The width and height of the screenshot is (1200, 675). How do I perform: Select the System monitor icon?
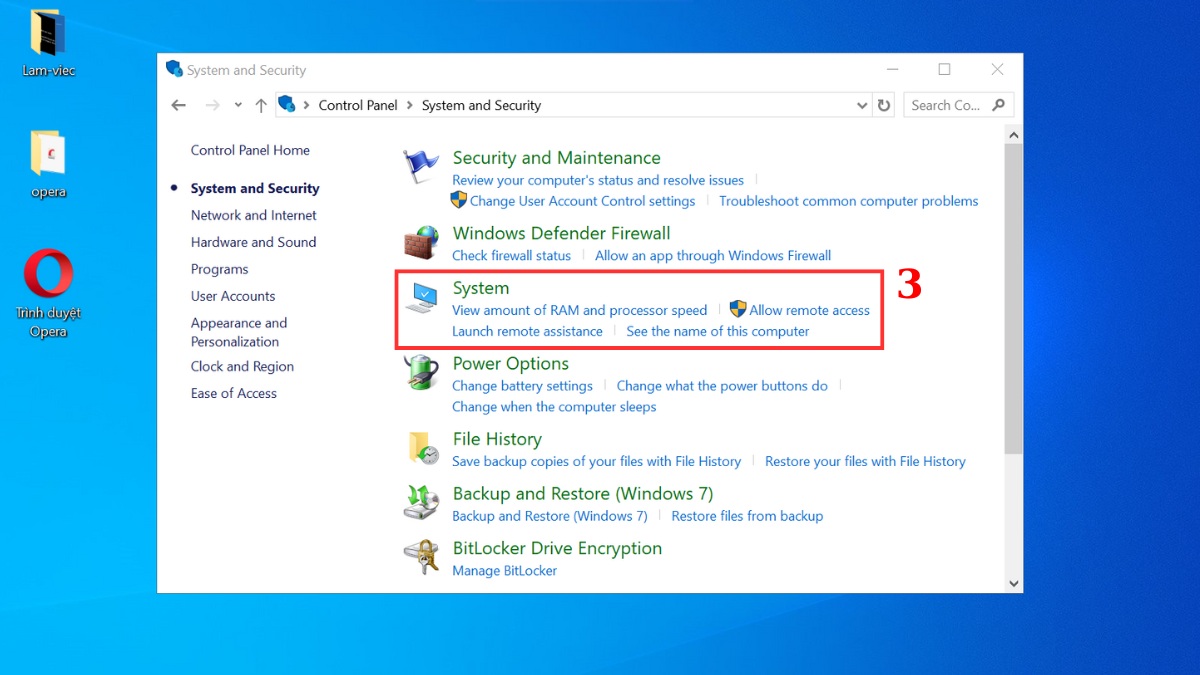click(420, 296)
